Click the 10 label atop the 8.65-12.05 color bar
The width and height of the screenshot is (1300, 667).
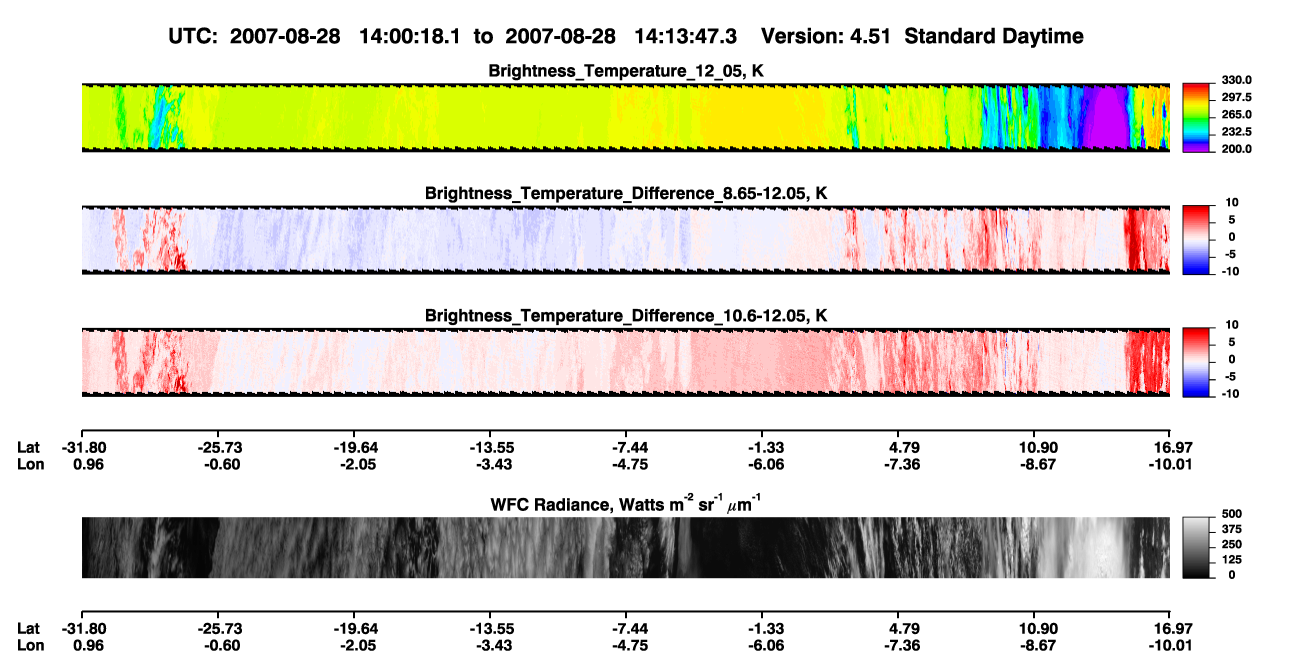tap(1232, 202)
